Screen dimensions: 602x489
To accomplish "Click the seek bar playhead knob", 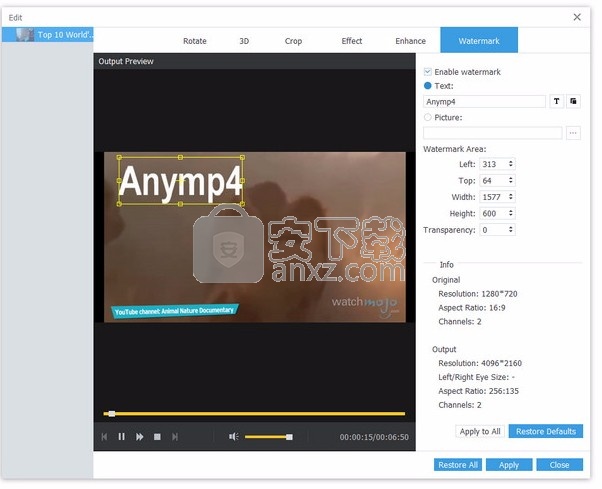I will (x=112, y=414).
